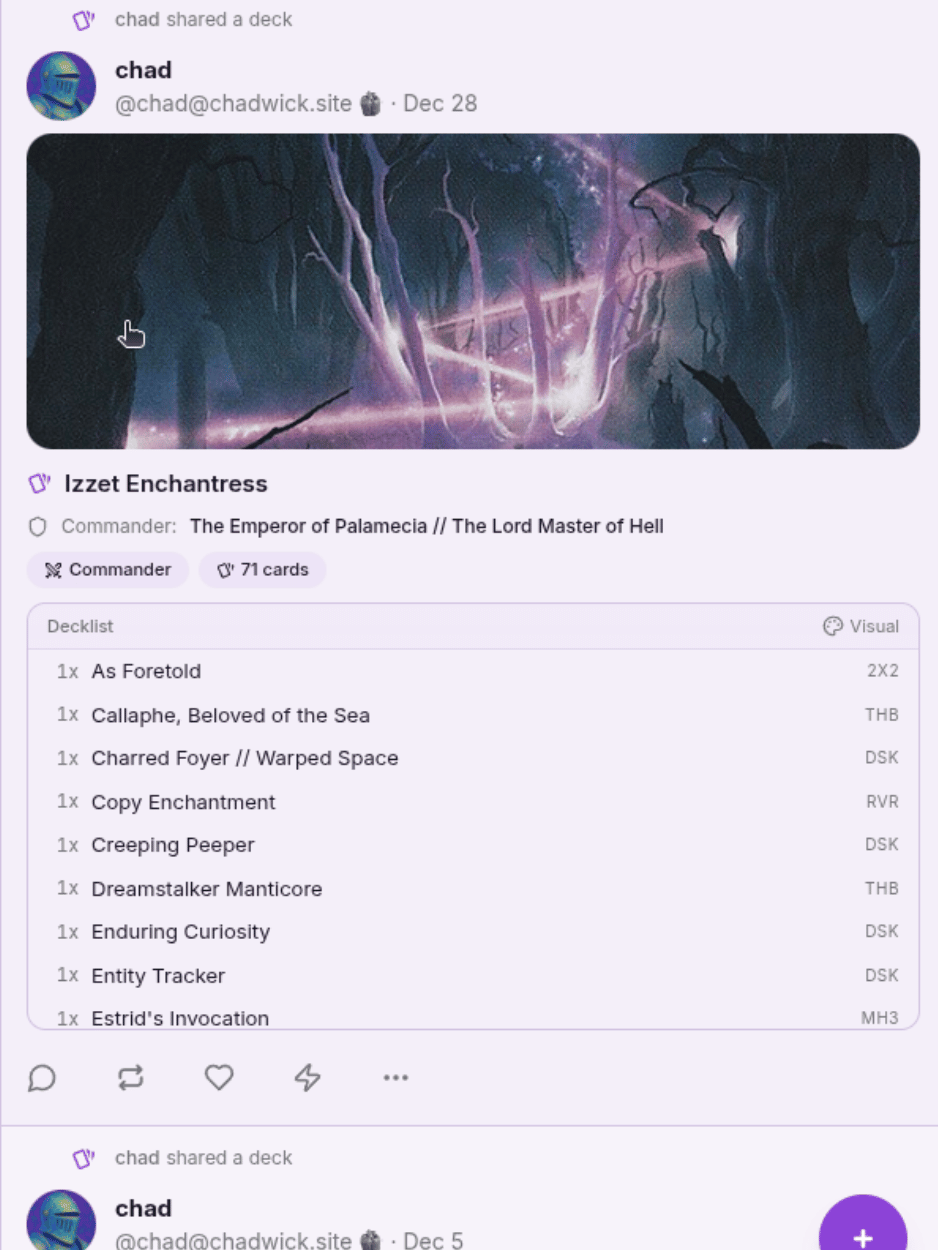Select Dreamstalker Manticore card row

[473, 888]
